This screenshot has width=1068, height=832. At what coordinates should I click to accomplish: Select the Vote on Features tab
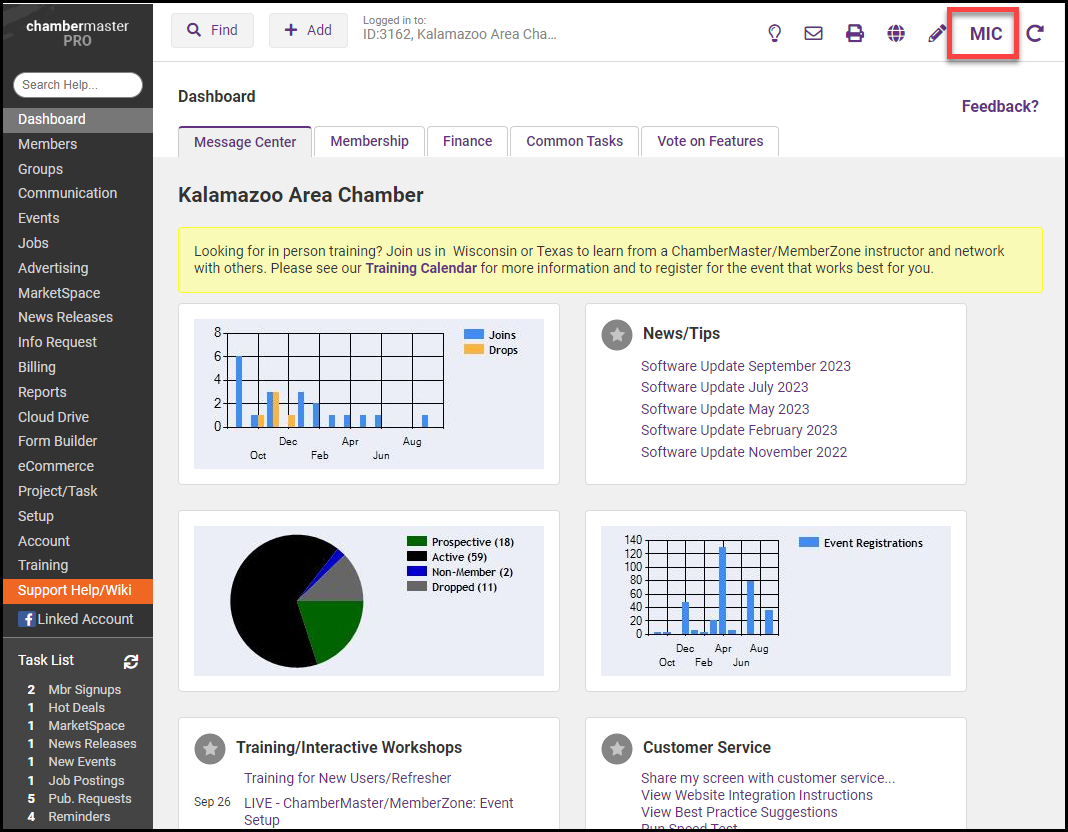pos(710,141)
